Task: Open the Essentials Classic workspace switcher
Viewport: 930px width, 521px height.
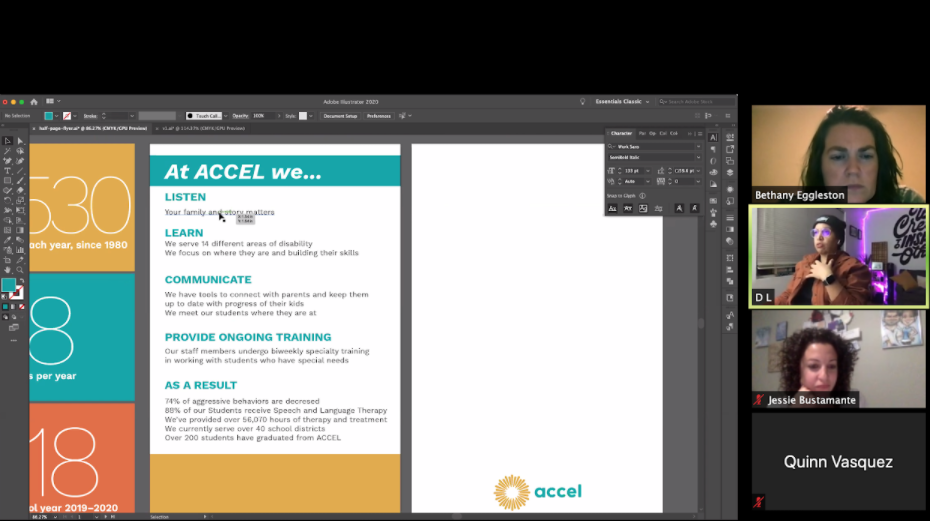Action: coord(622,101)
